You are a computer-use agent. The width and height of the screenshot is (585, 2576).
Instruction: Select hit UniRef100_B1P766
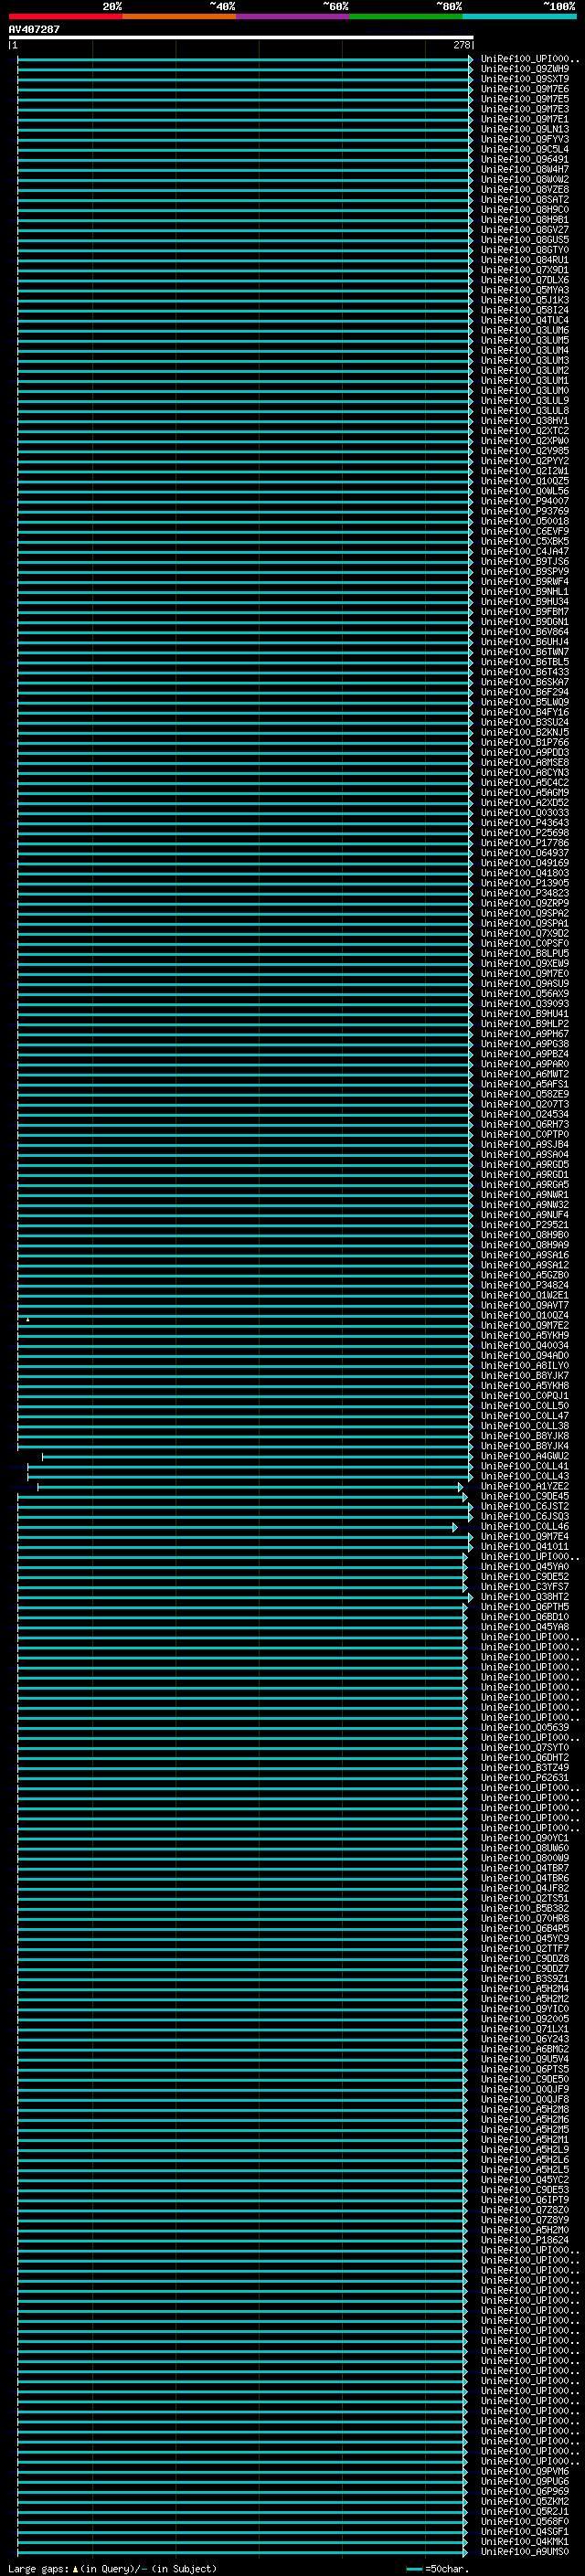pos(525,742)
